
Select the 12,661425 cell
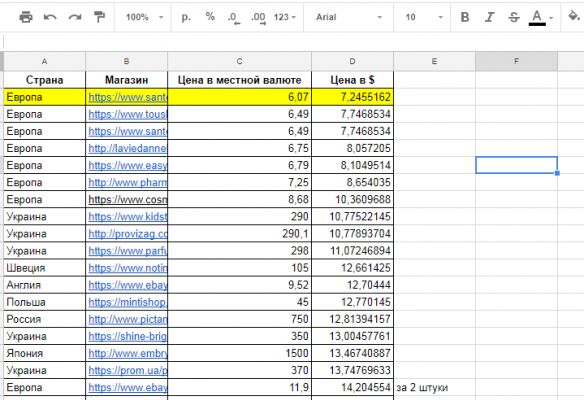(352, 268)
